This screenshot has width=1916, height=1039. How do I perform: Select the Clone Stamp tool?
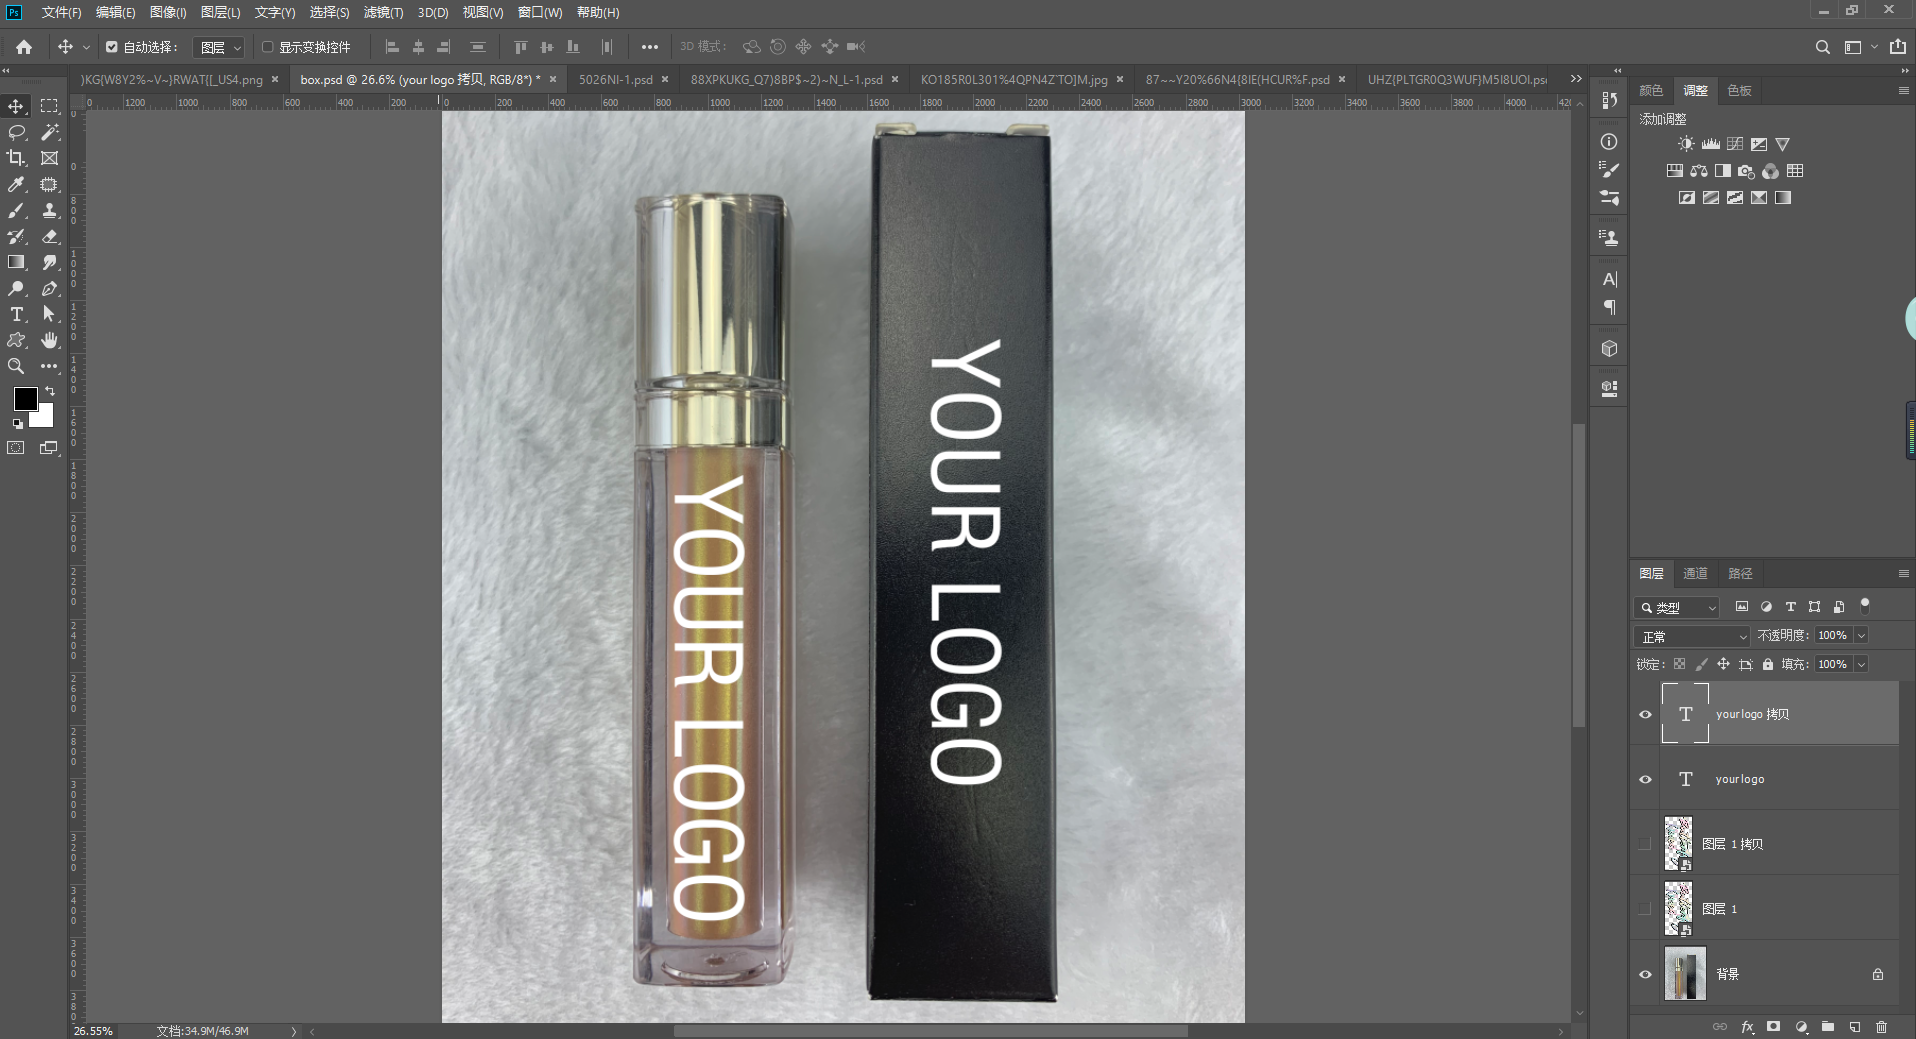click(49, 210)
